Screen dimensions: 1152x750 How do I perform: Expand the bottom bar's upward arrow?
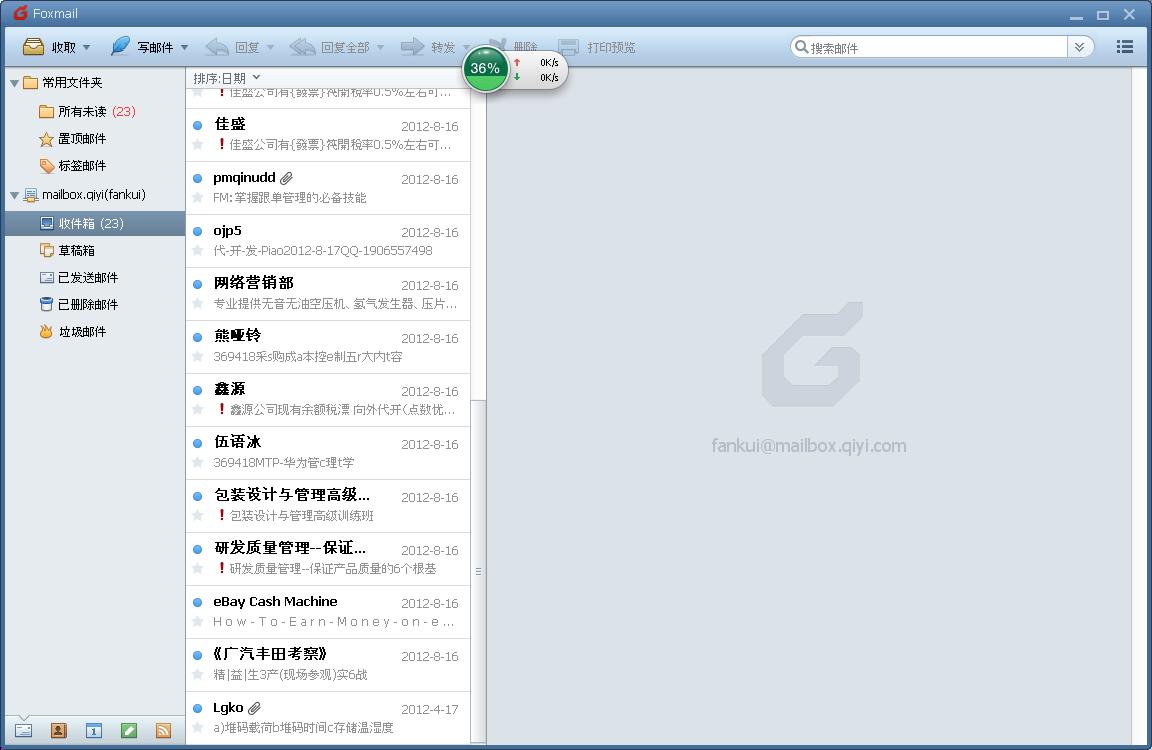[x=24, y=718]
